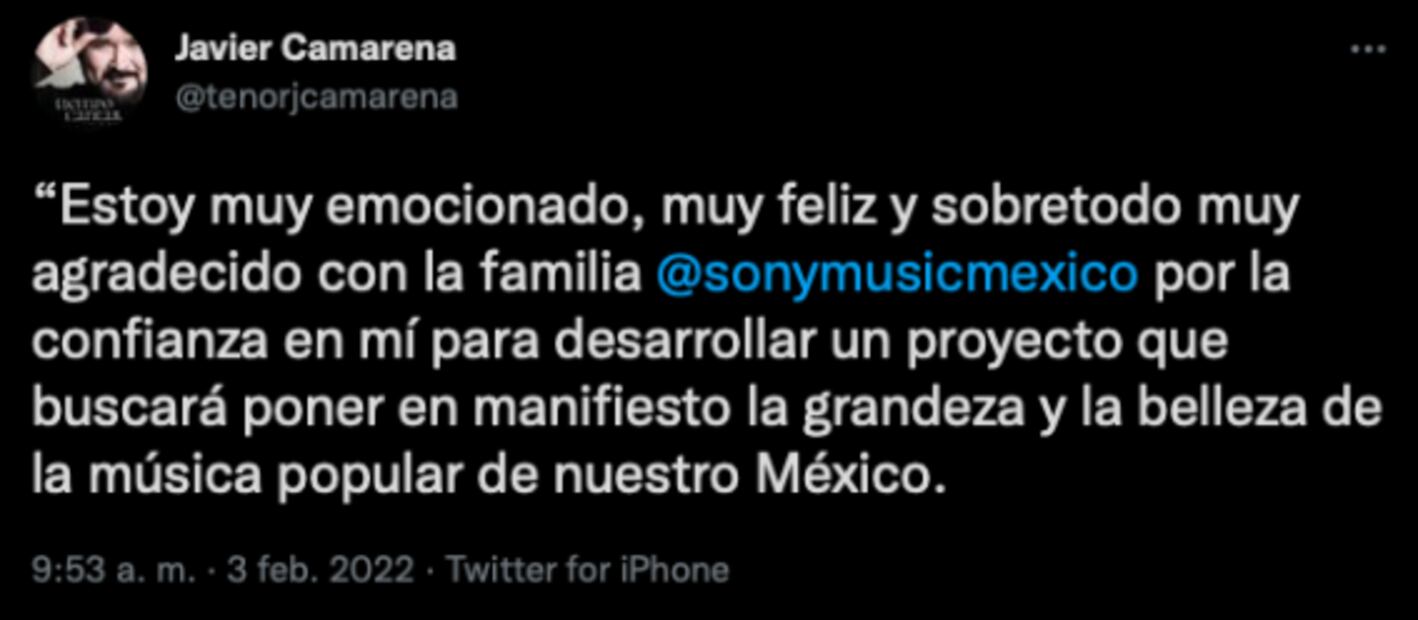1418x620 pixels.
Task: Click the tweet metadata row at the bottom
Action: pyautogui.click(x=380, y=566)
